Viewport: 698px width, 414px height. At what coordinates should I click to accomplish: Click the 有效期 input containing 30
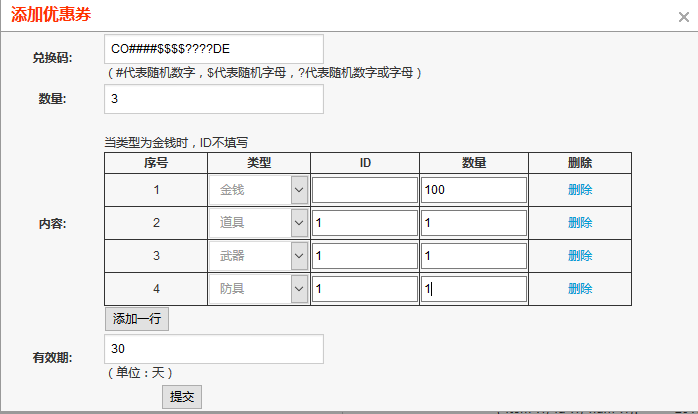point(214,349)
